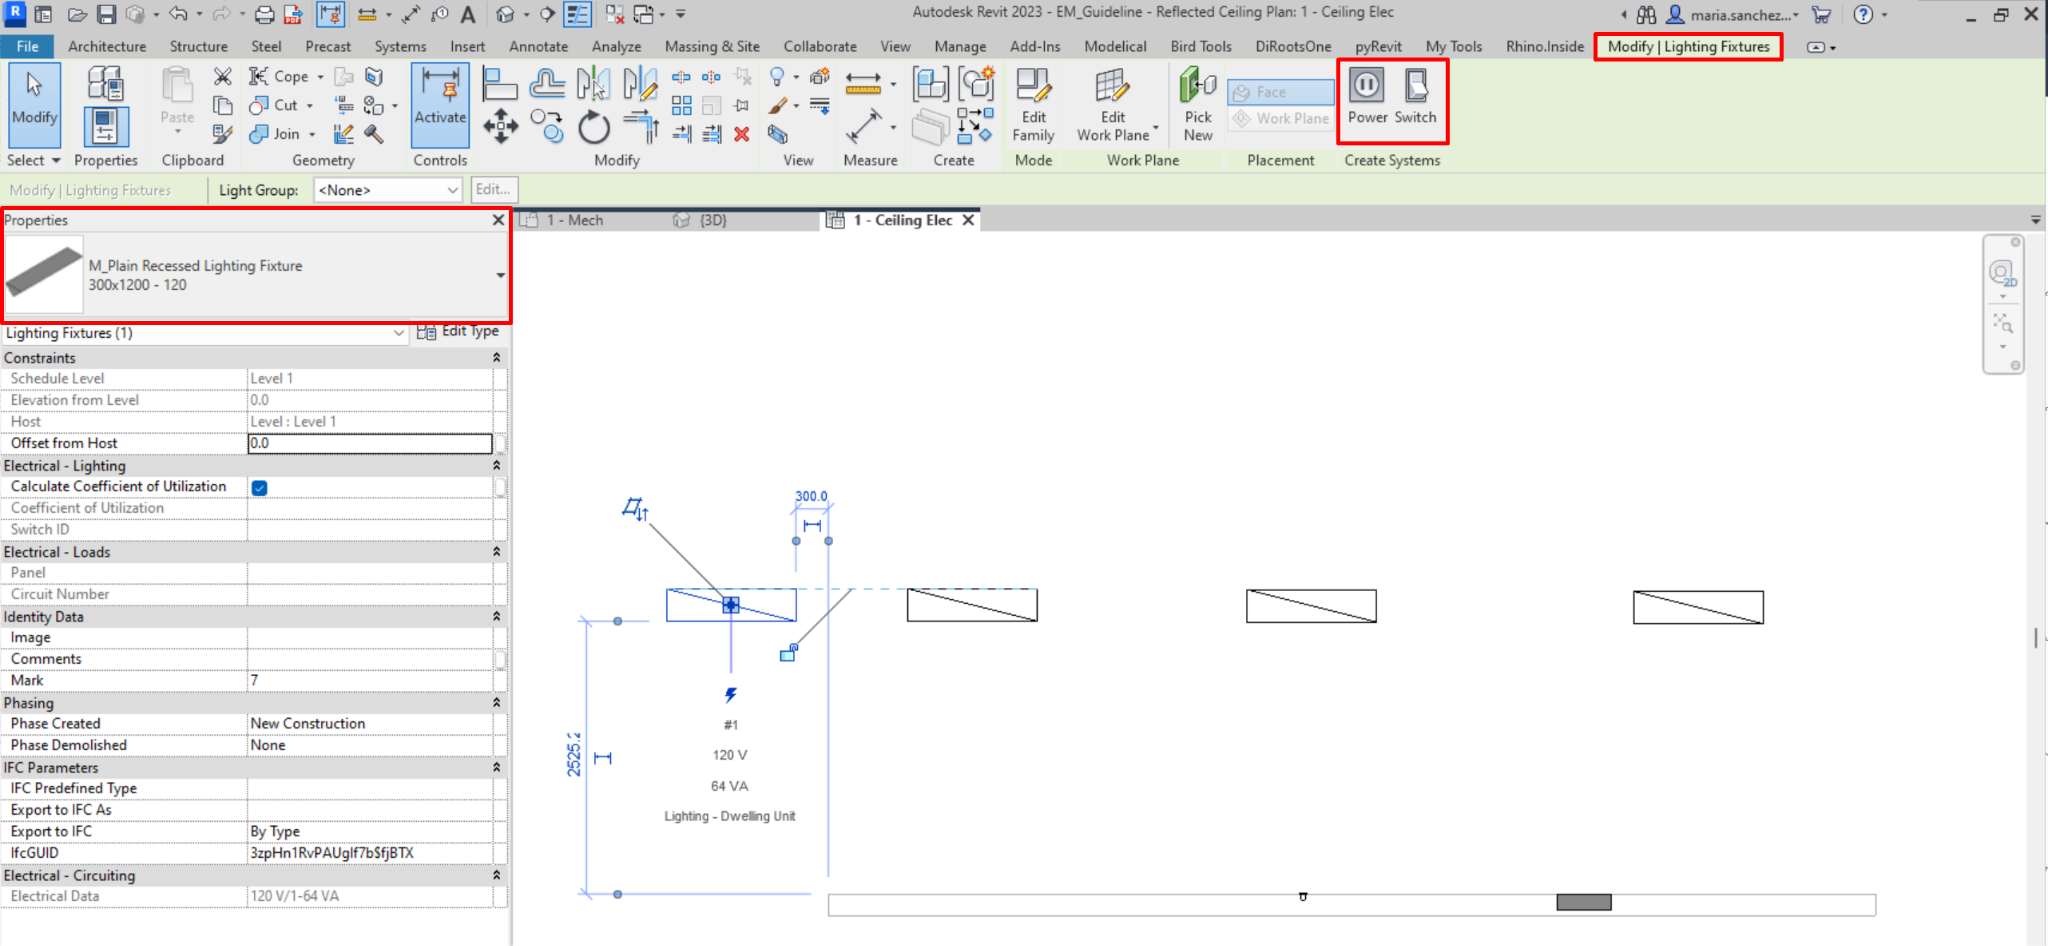Switch to the {3D} view tab
This screenshot has height=946, width=2048.
pyautogui.click(x=712, y=220)
